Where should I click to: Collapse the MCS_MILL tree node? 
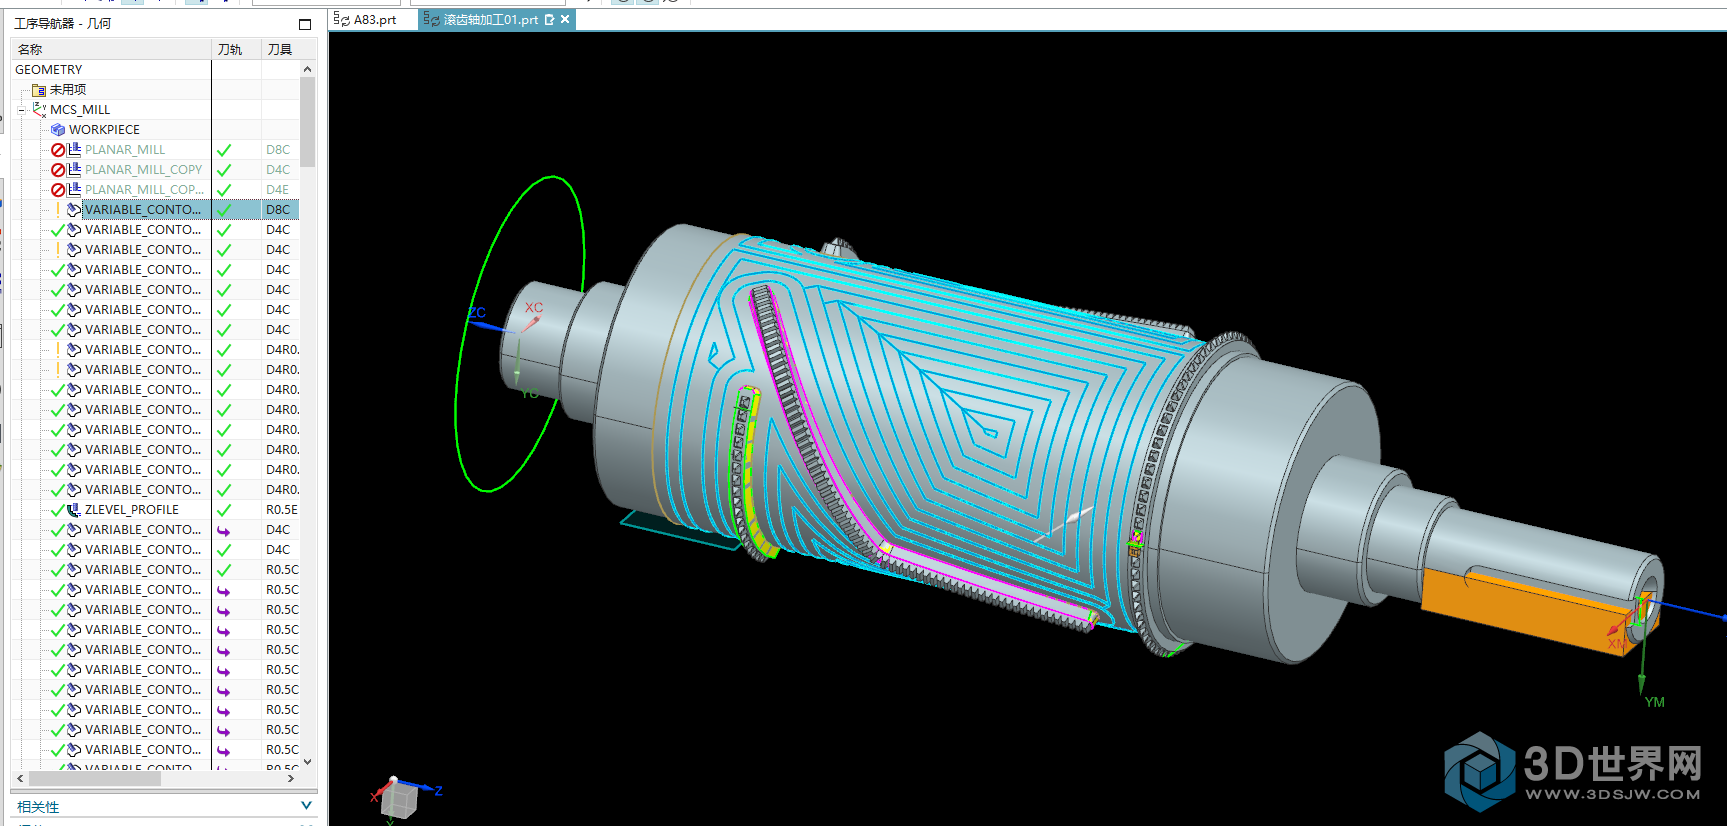click(x=22, y=110)
